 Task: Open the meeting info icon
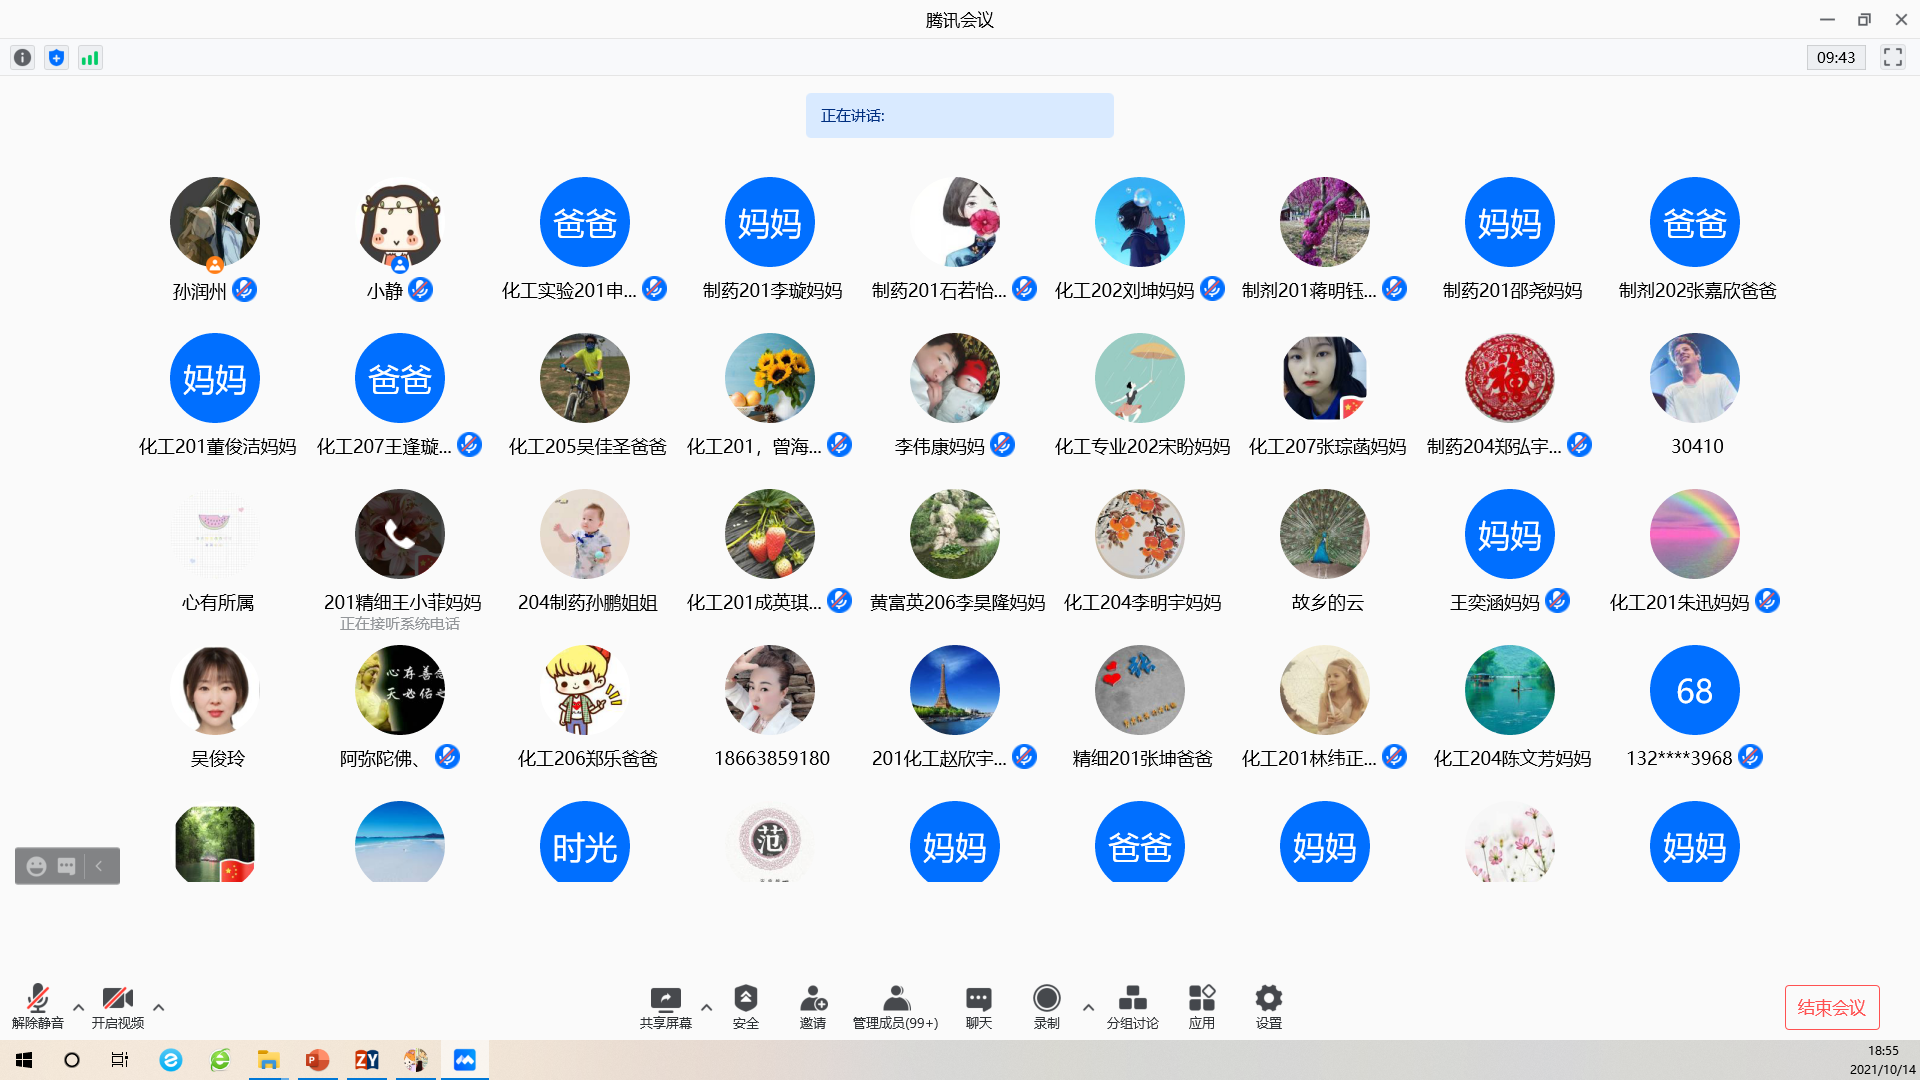(22, 58)
